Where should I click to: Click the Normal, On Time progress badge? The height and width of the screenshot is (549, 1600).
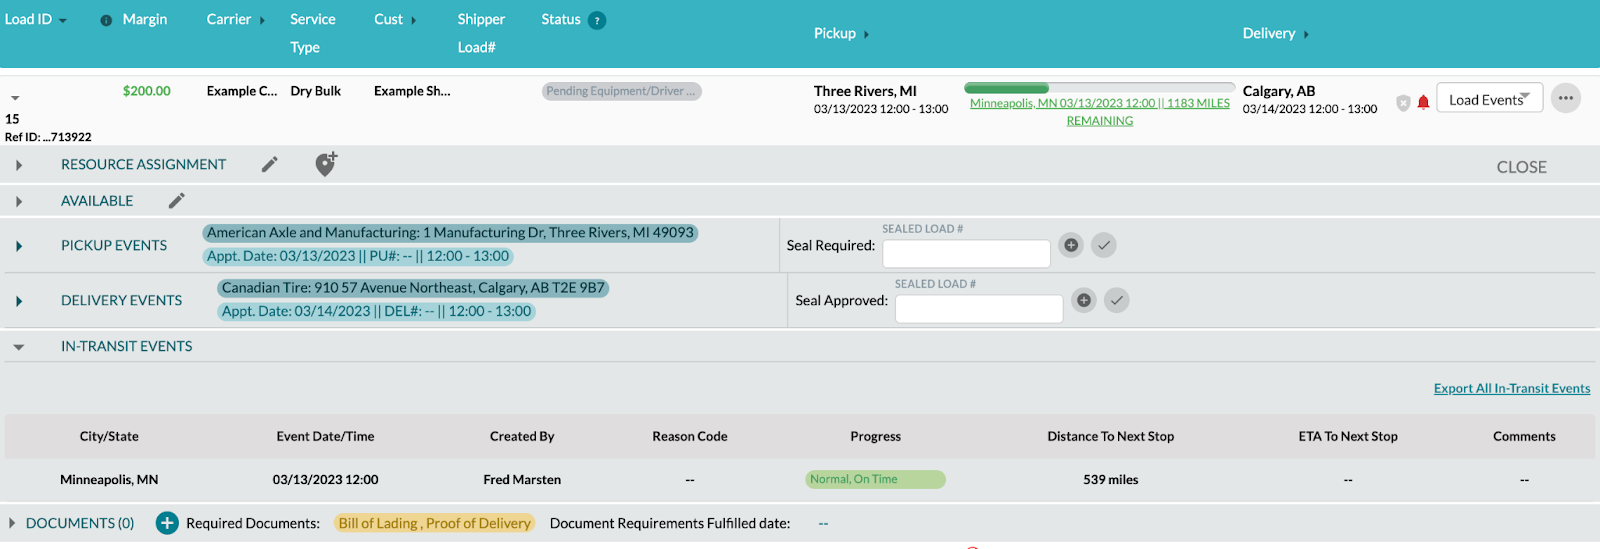[875, 479]
